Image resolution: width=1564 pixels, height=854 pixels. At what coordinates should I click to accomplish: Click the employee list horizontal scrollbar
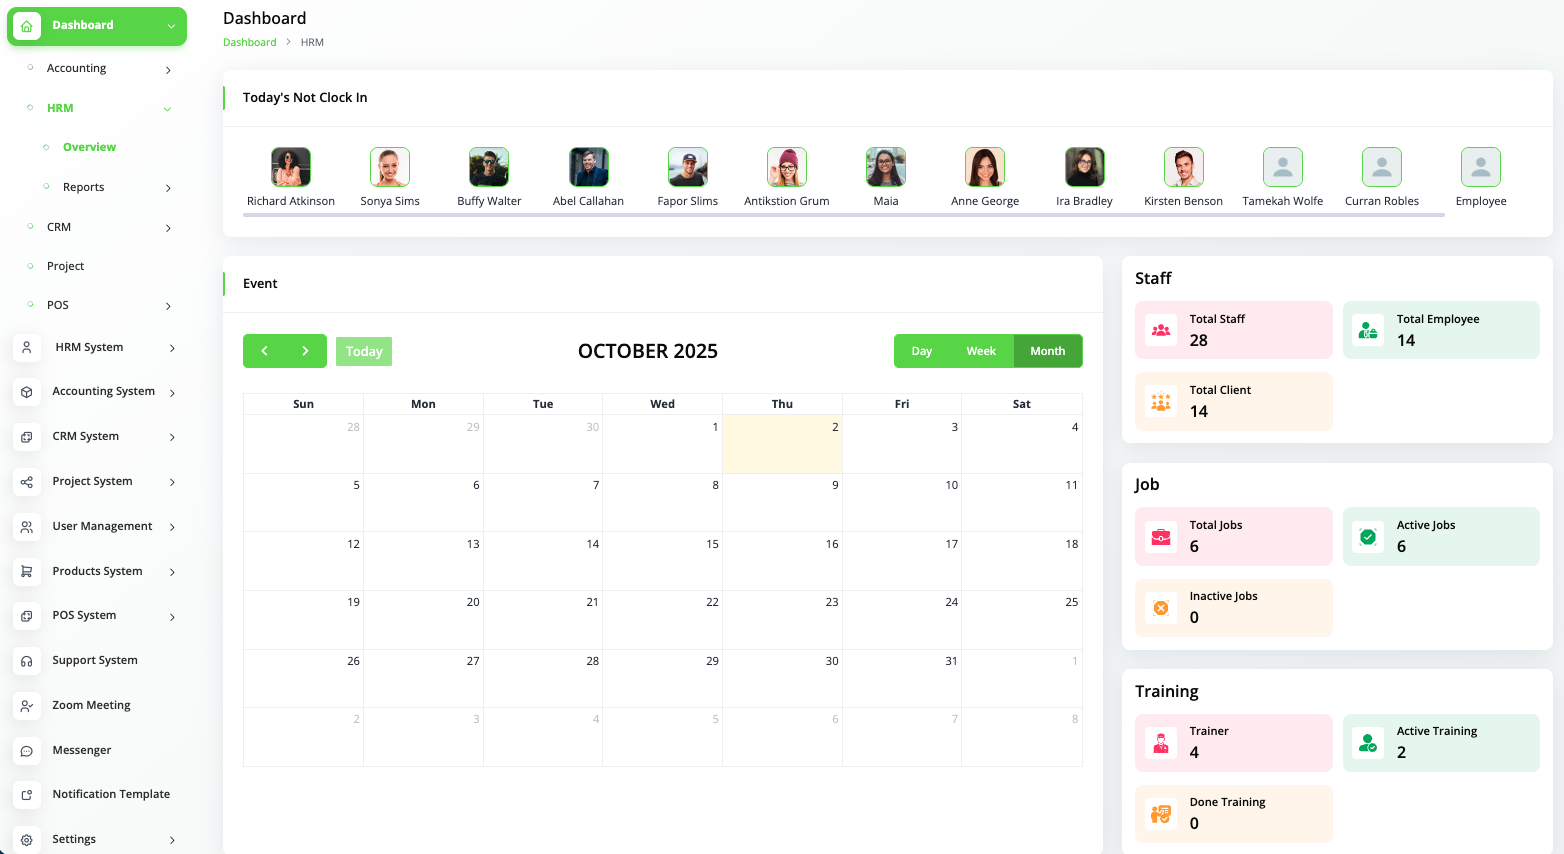click(x=844, y=214)
